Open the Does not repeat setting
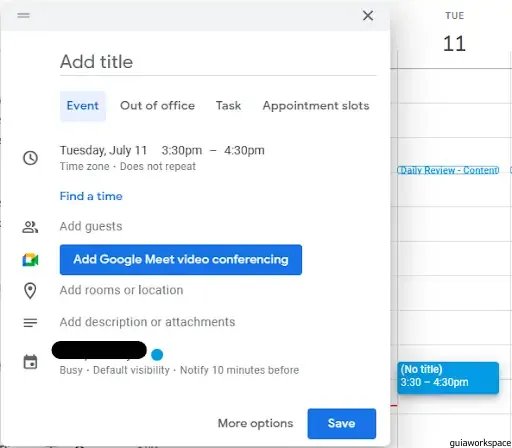This screenshot has height=448, width=512. (158, 166)
